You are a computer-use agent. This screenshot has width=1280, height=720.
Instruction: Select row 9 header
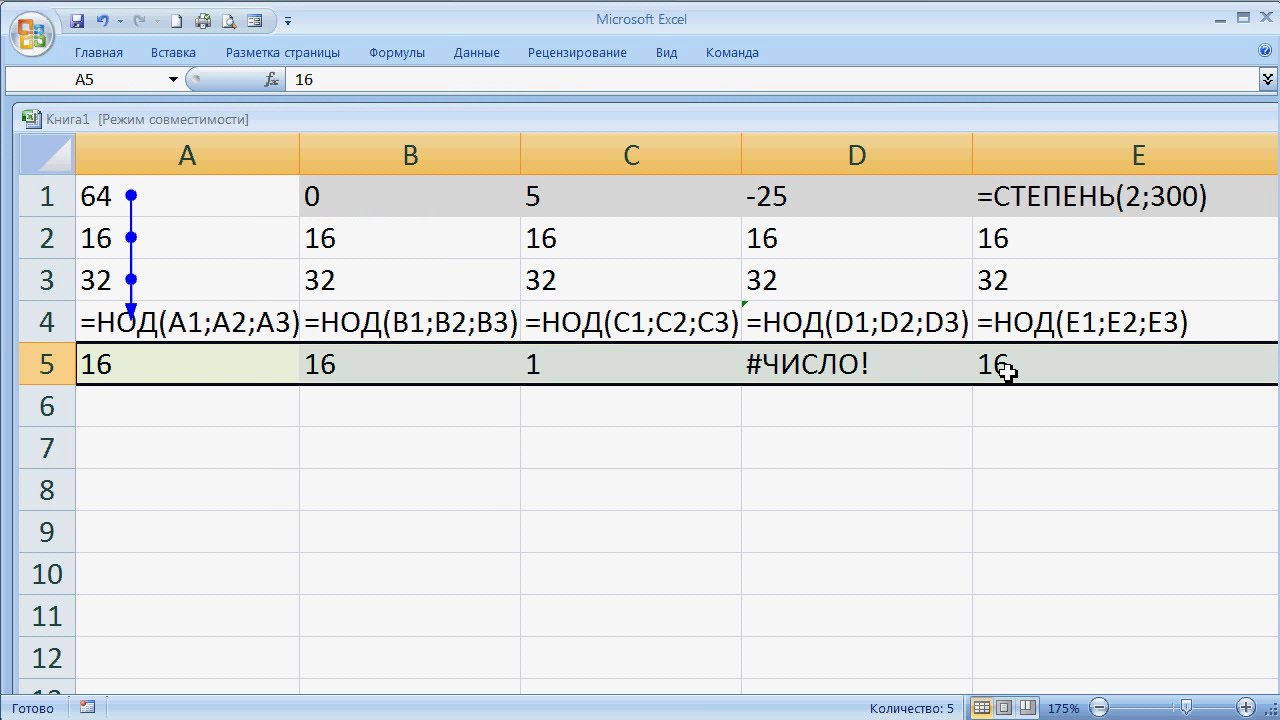(48, 532)
